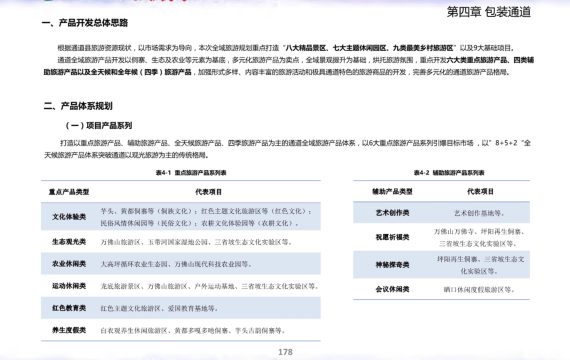Image resolution: width=570 pixels, height=360 pixels.
Task: Select the row label '艺术创作类'
Action: coord(392,213)
